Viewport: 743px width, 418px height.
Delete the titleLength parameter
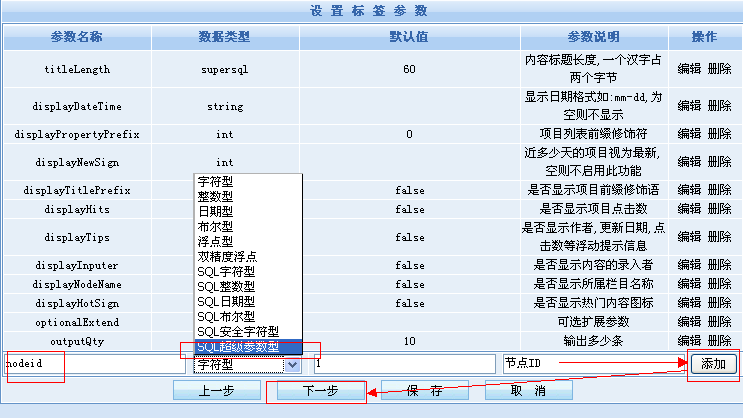[719, 70]
